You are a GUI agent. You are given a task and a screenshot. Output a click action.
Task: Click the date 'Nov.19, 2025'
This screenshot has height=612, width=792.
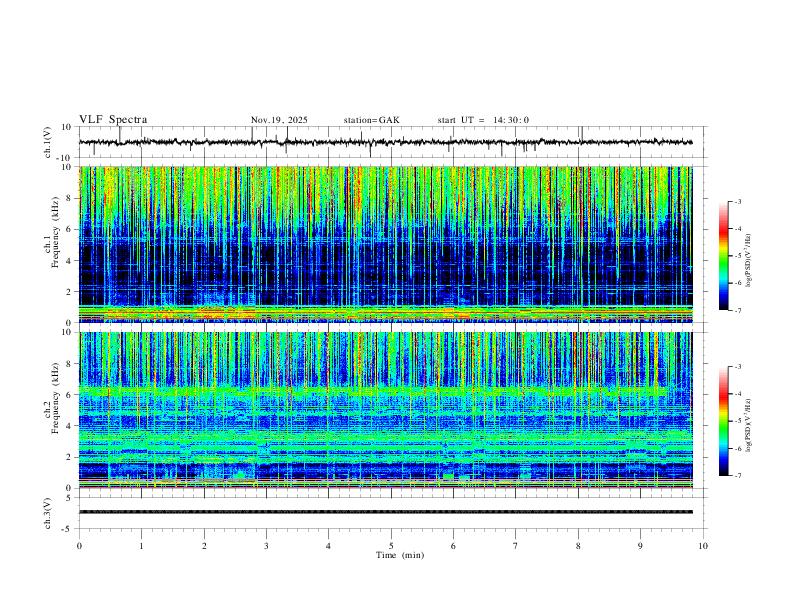(x=279, y=120)
